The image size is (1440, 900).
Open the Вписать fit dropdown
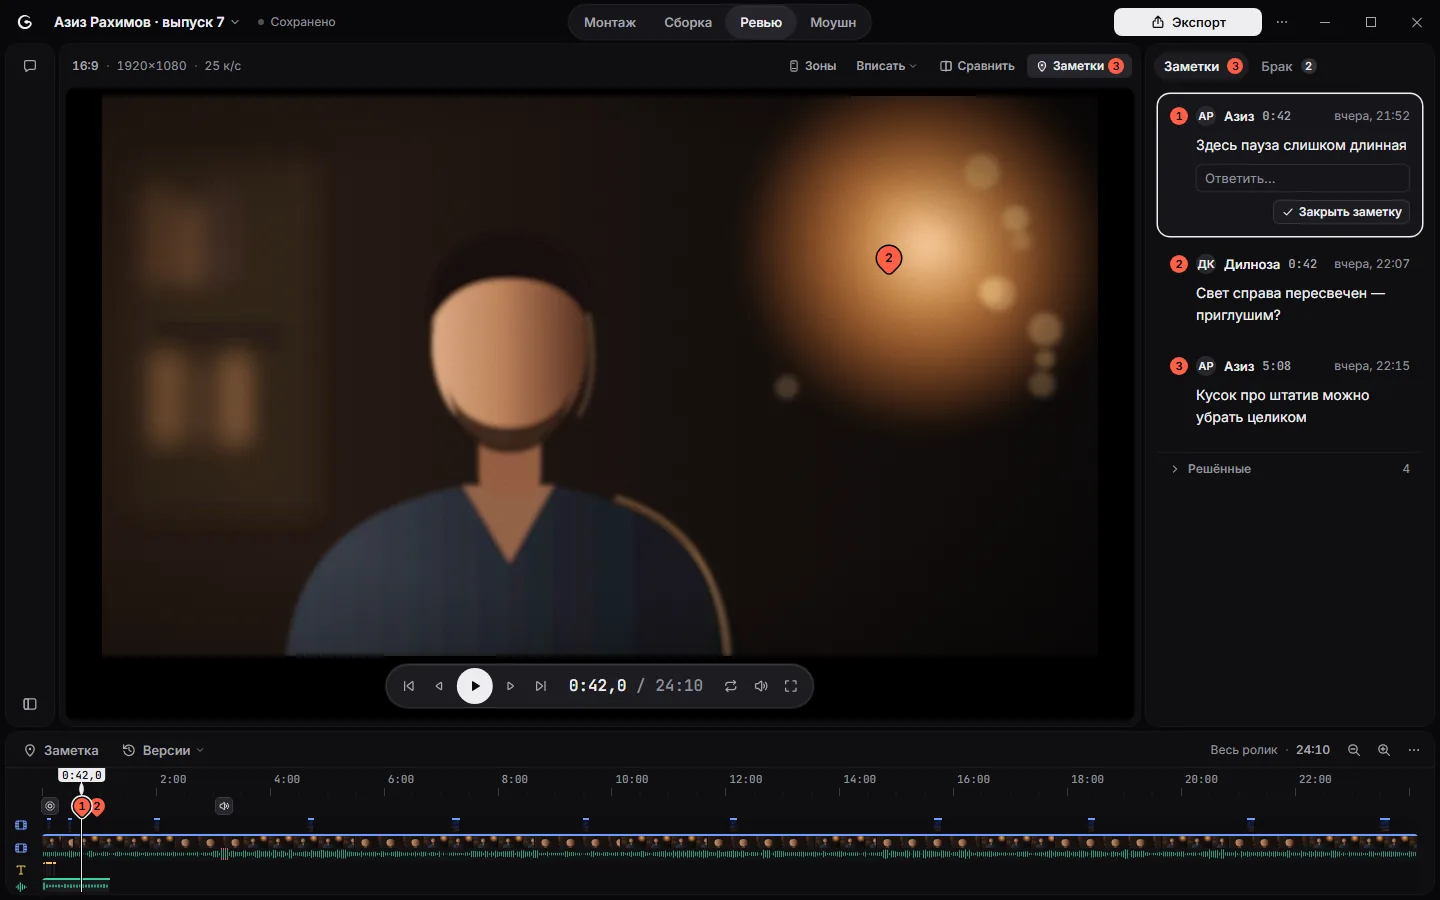pyautogui.click(x=886, y=66)
